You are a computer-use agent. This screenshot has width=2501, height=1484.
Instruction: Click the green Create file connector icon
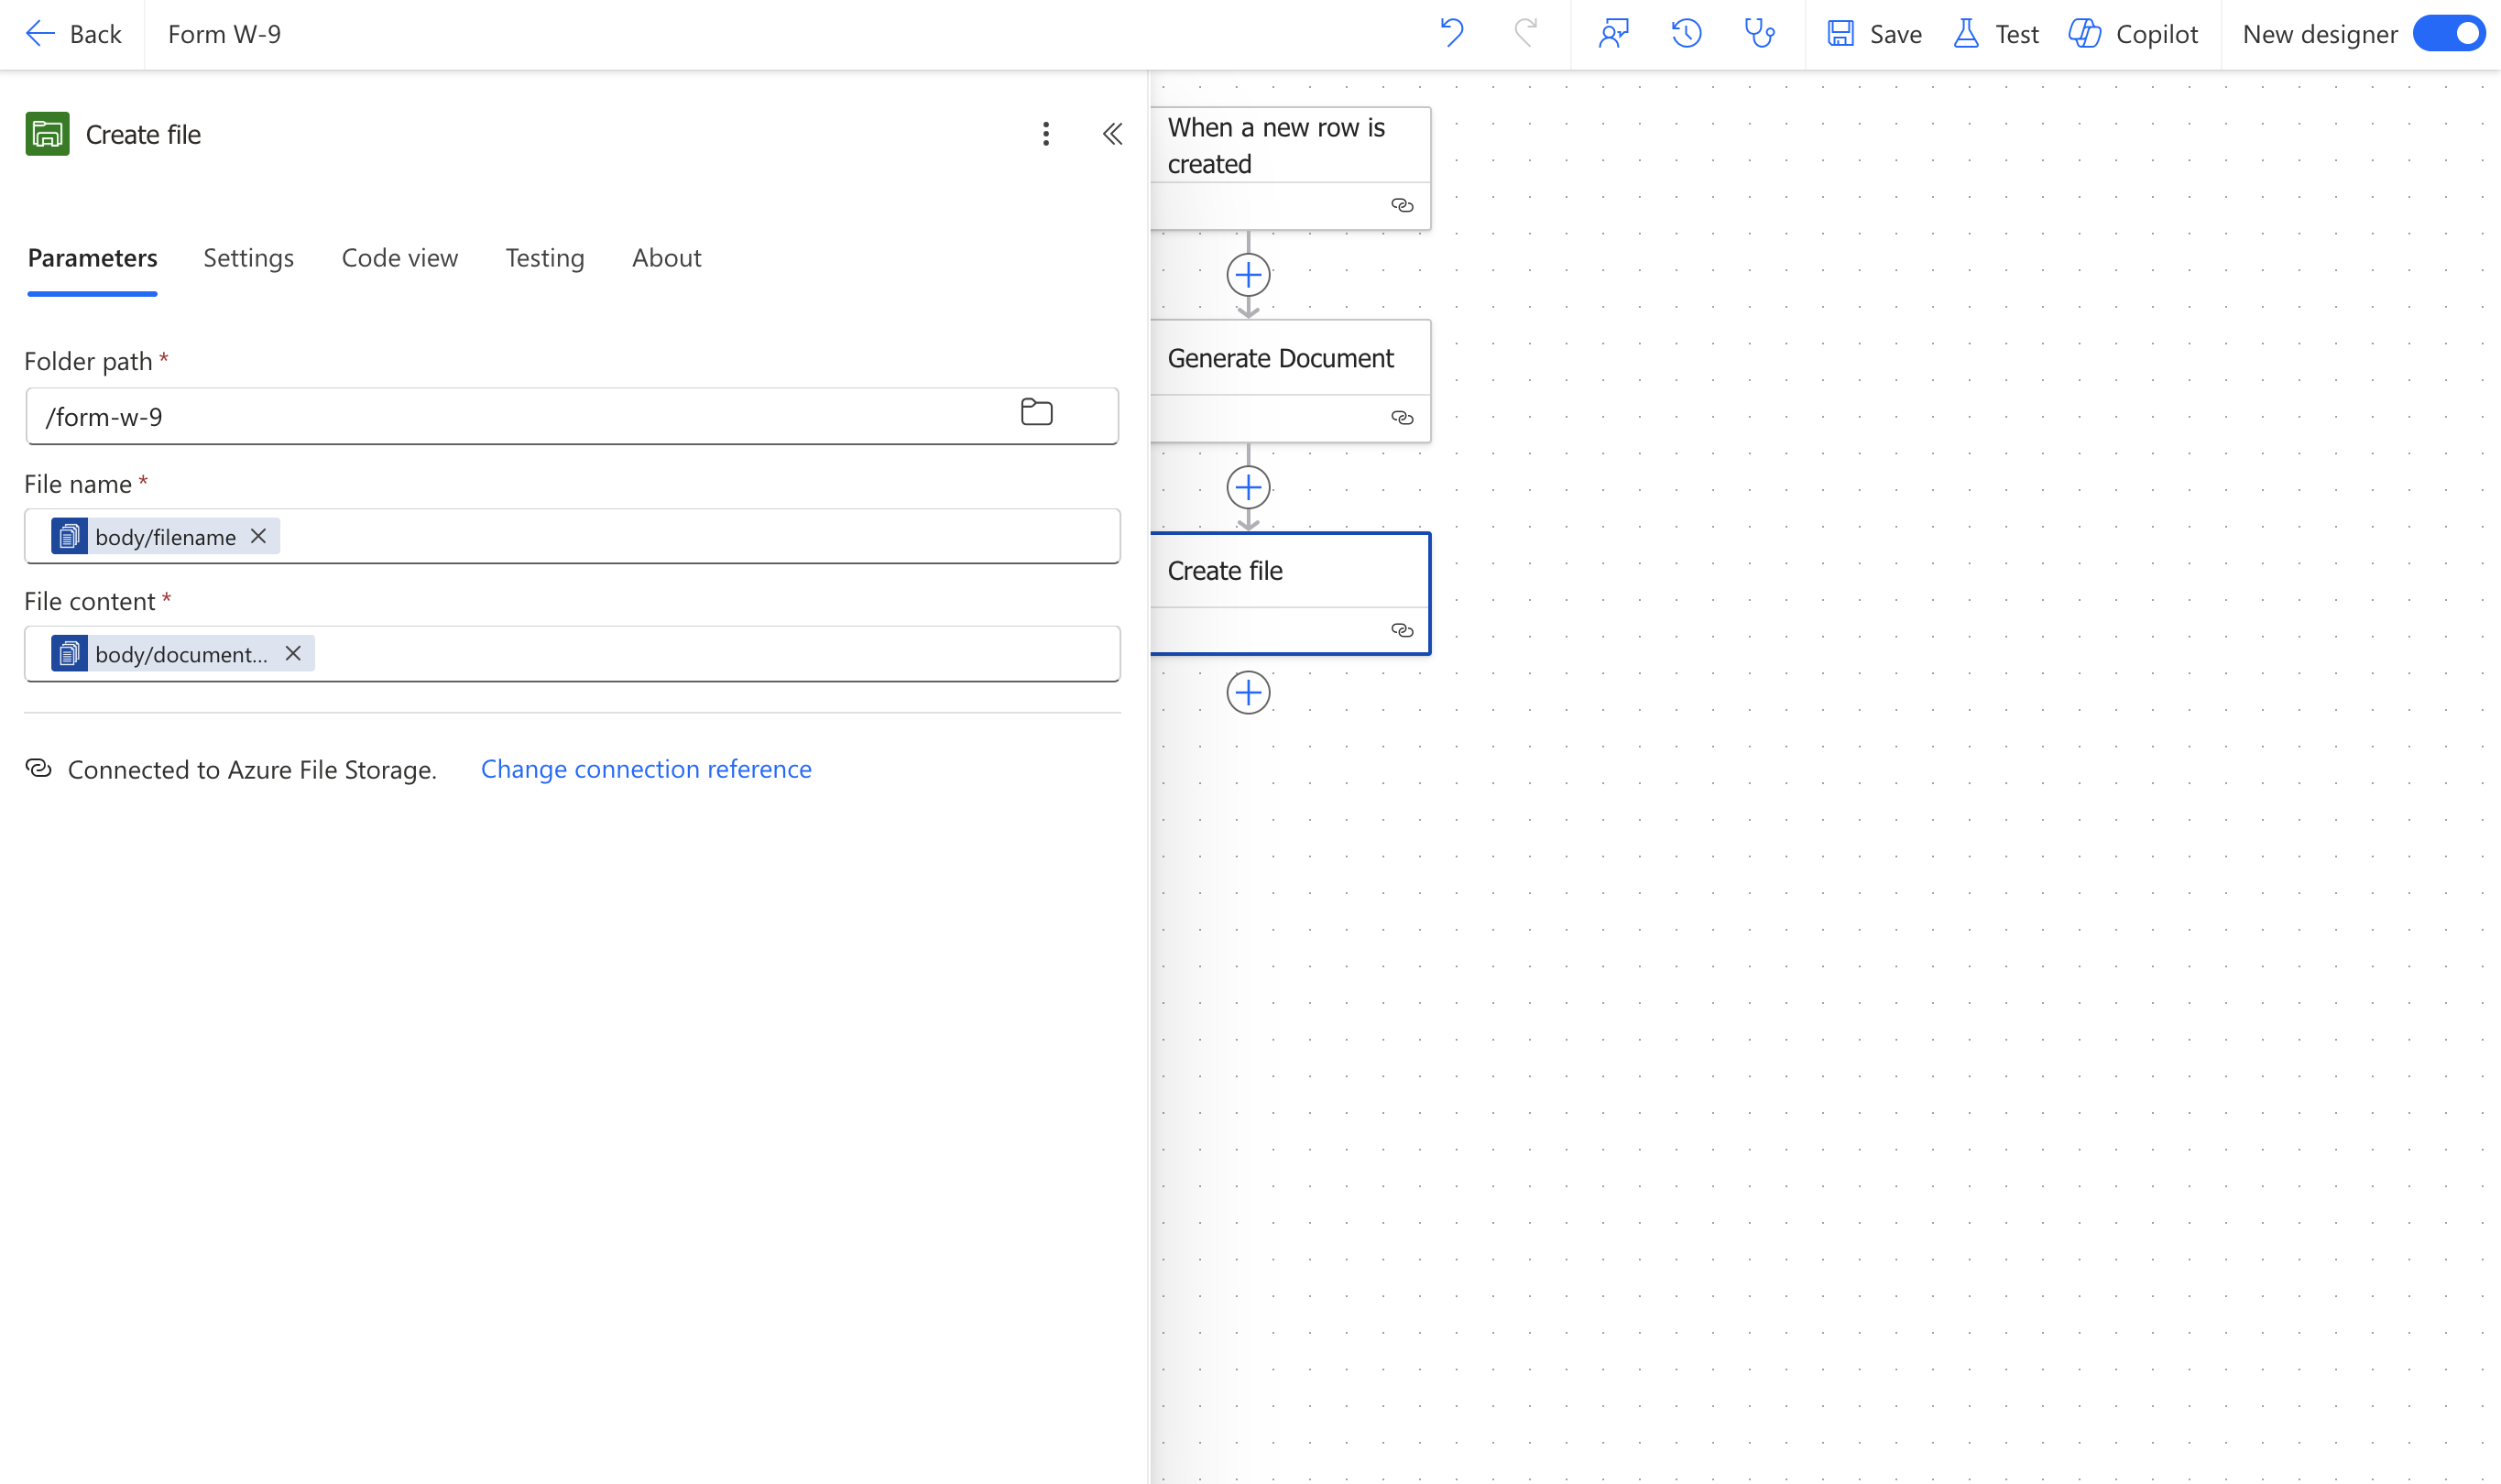tap(47, 133)
